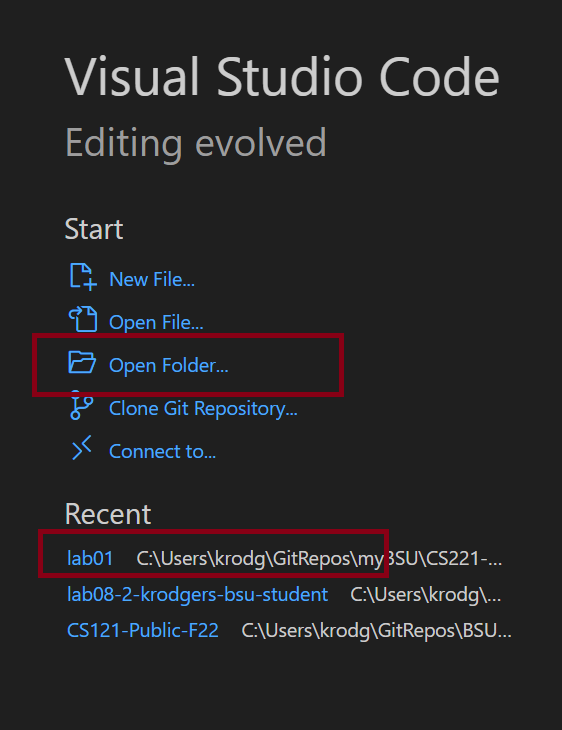
Task: Click the path beside CS121-Public-F22
Action: tap(376, 630)
